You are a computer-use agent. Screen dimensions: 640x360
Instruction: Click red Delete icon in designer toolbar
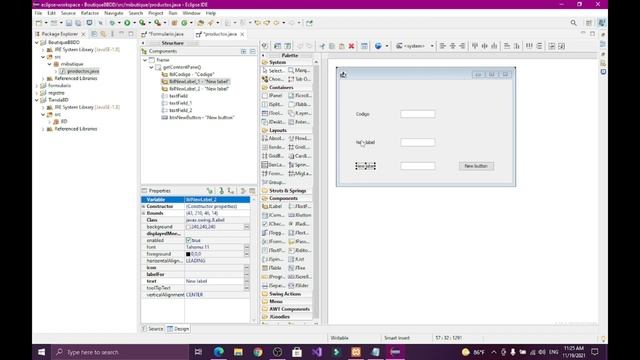[351, 46]
